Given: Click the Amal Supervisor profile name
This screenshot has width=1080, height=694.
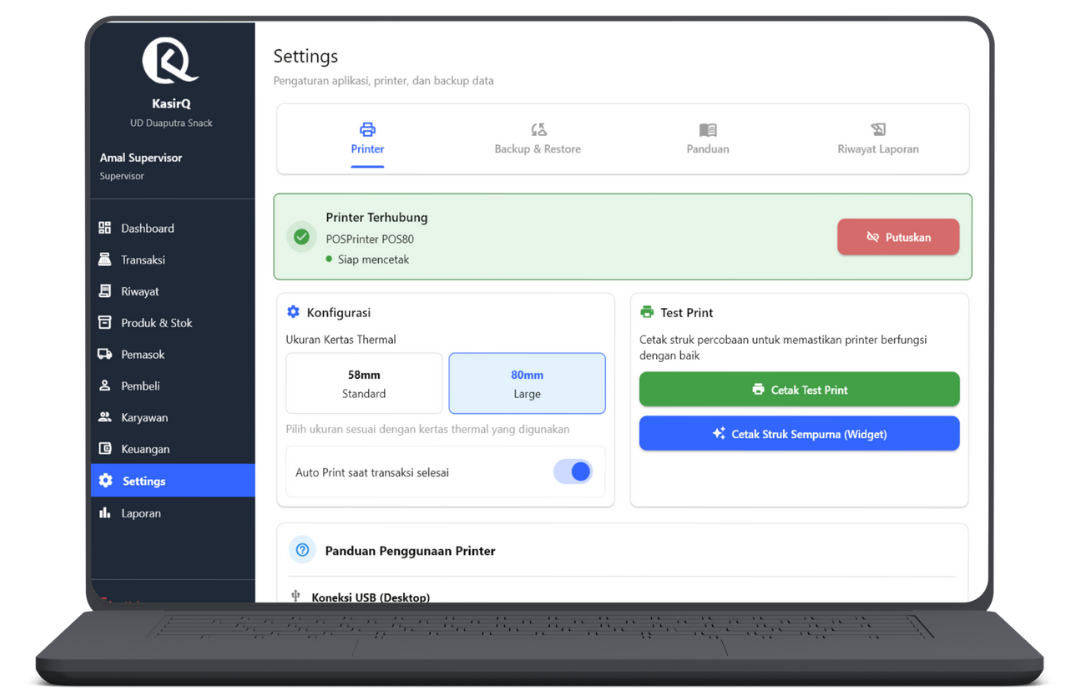Looking at the screenshot, I should click(141, 158).
